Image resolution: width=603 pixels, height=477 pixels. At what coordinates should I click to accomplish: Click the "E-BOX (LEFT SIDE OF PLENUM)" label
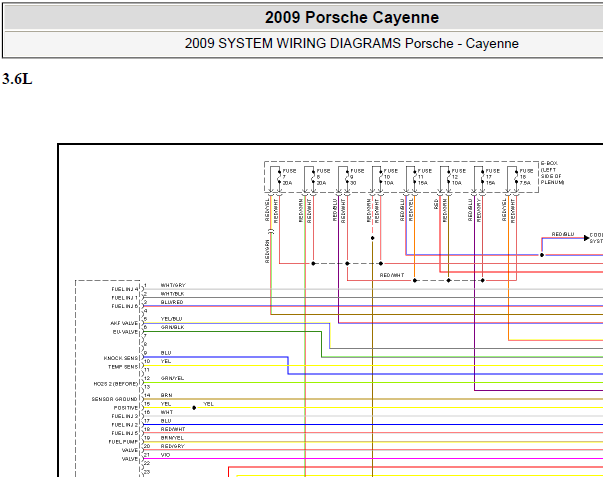[x=552, y=173]
